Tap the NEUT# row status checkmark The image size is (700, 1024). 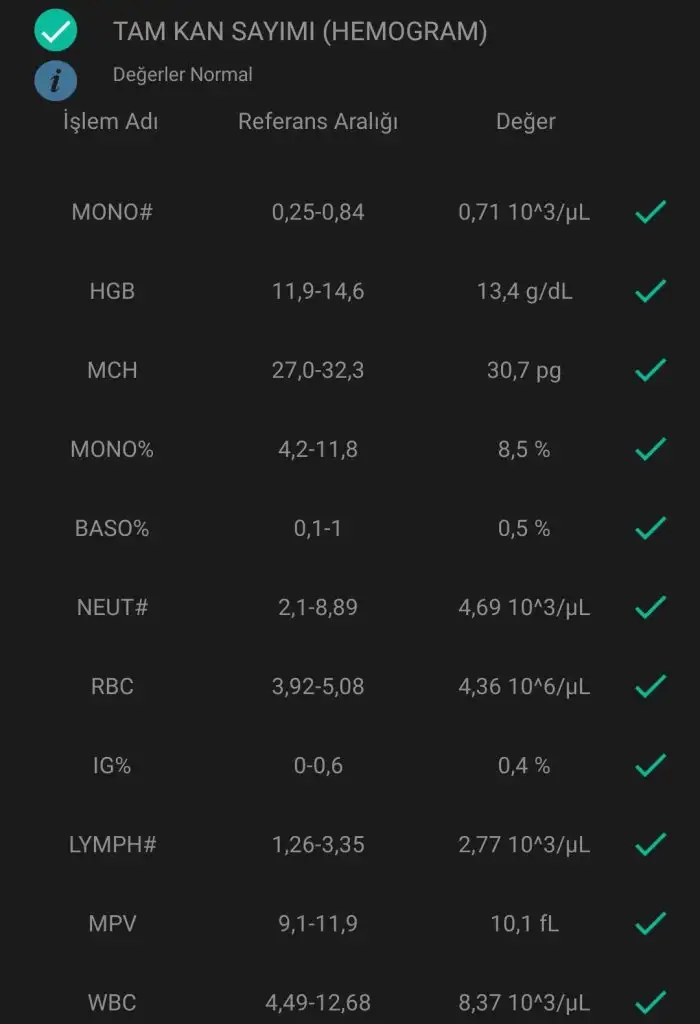[x=651, y=607]
